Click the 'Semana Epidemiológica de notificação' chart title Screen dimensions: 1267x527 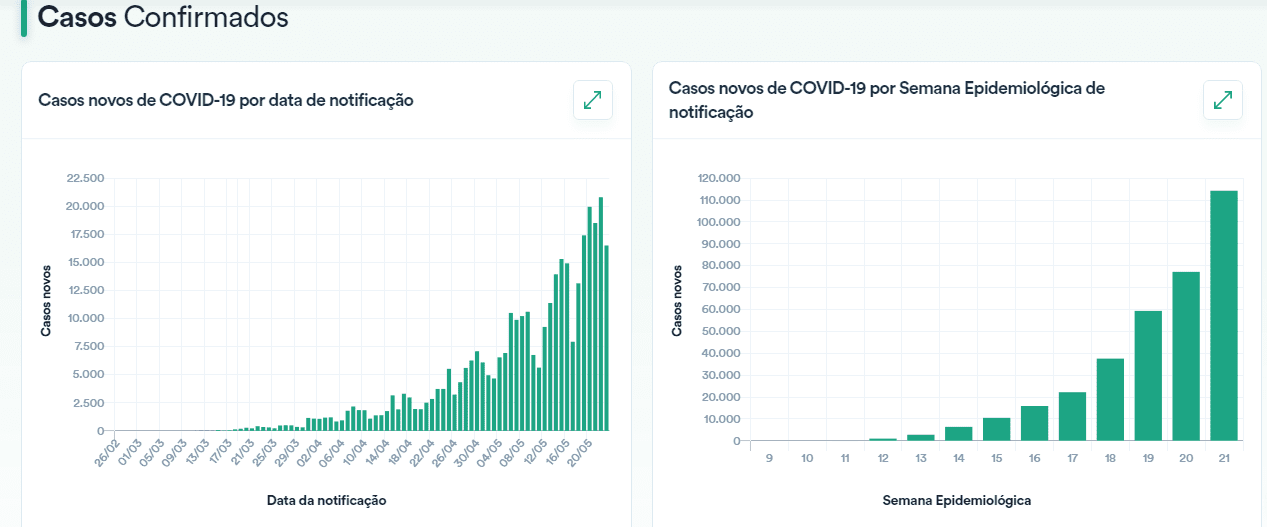pyautogui.click(x=887, y=100)
